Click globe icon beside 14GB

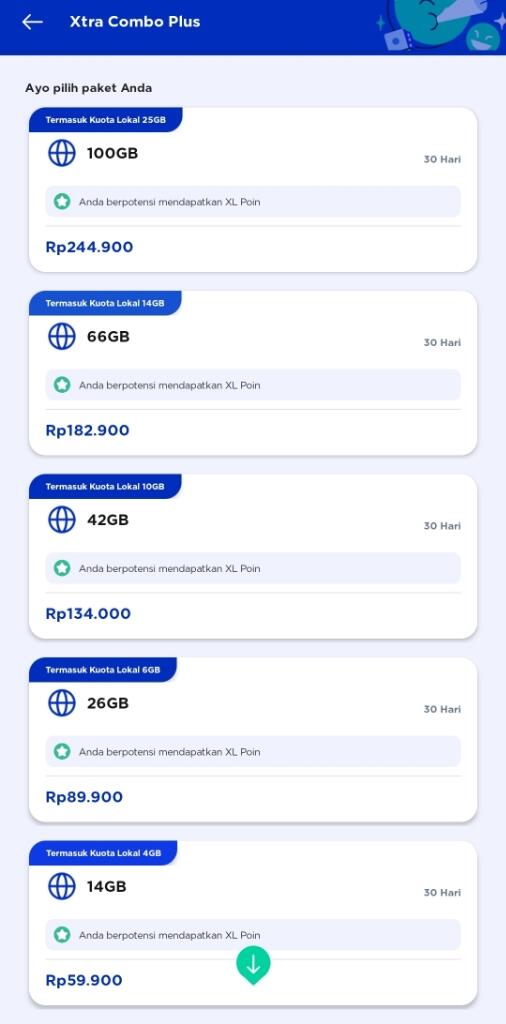(62, 886)
